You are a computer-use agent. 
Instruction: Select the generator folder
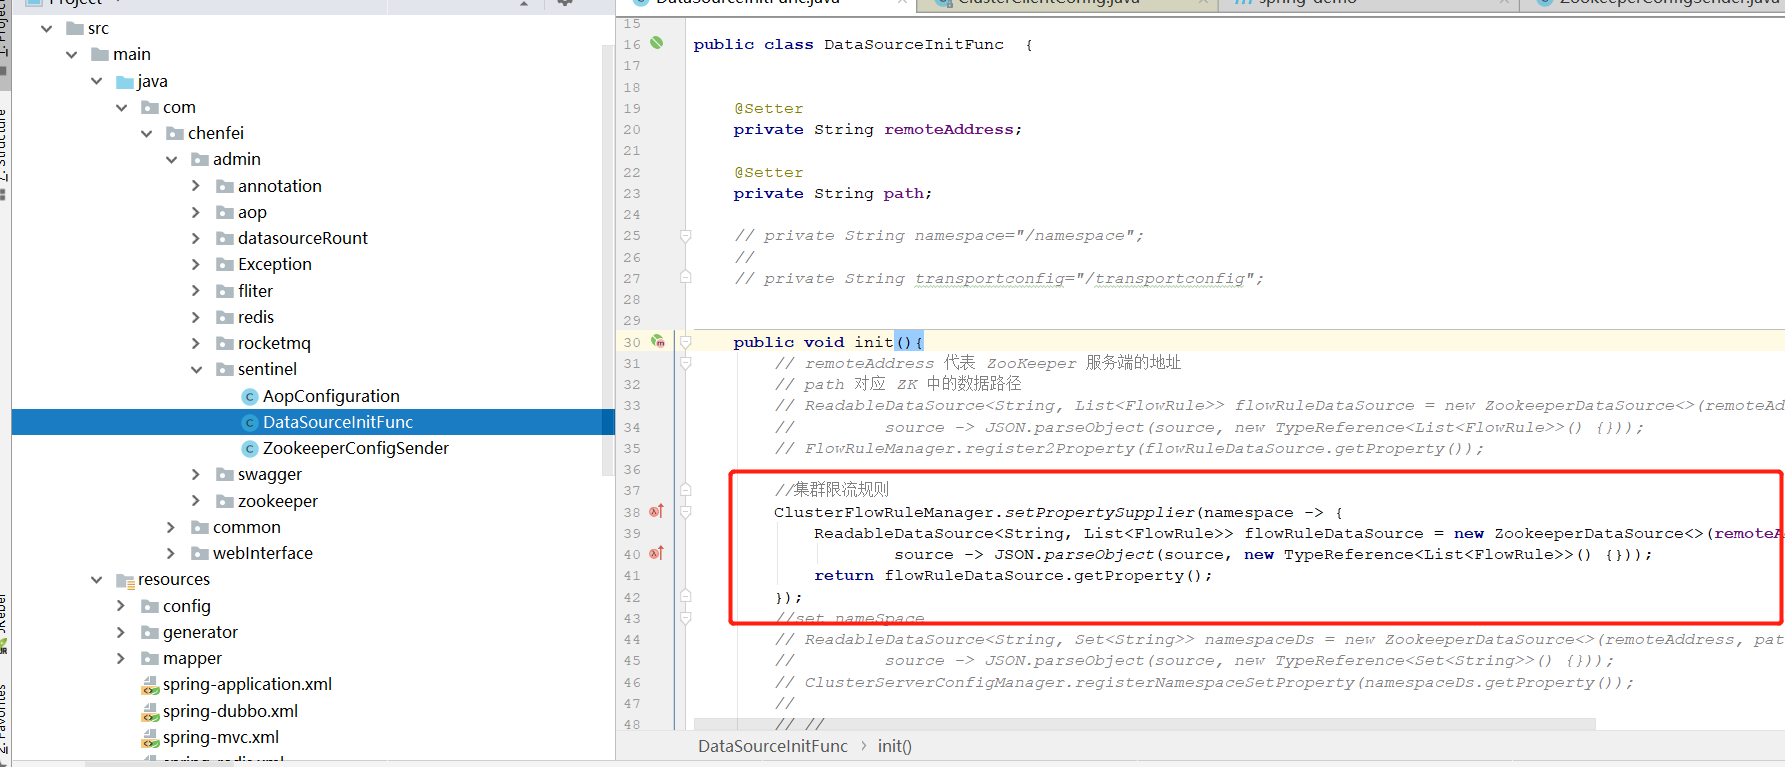pyautogui.click(x=200, y=633)
